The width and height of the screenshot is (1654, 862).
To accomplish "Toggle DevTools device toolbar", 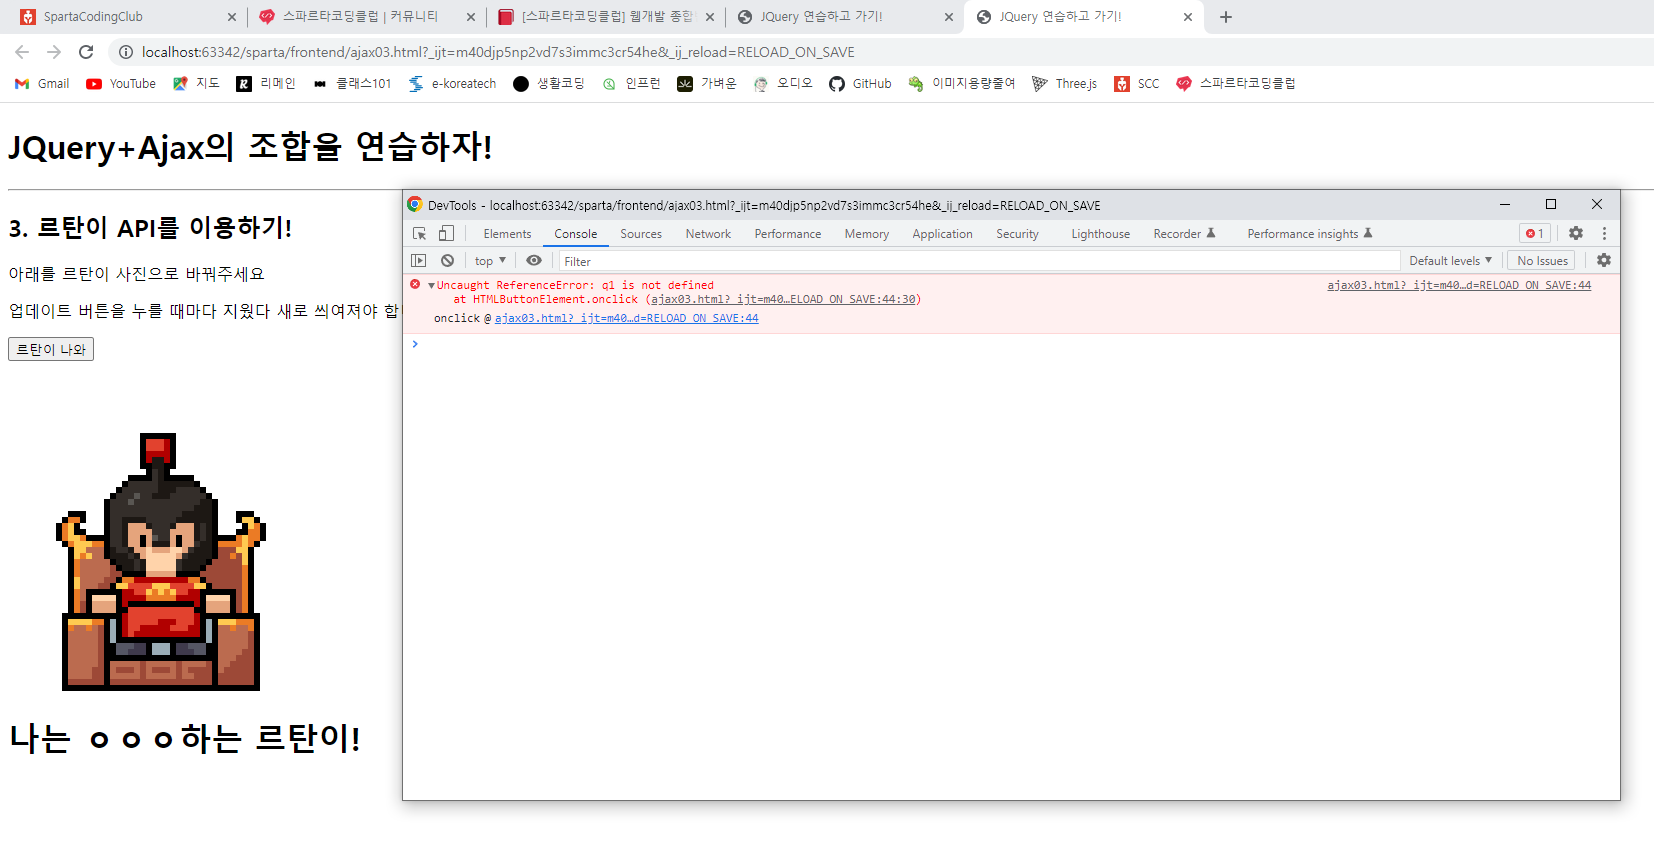I will (446, 233).
